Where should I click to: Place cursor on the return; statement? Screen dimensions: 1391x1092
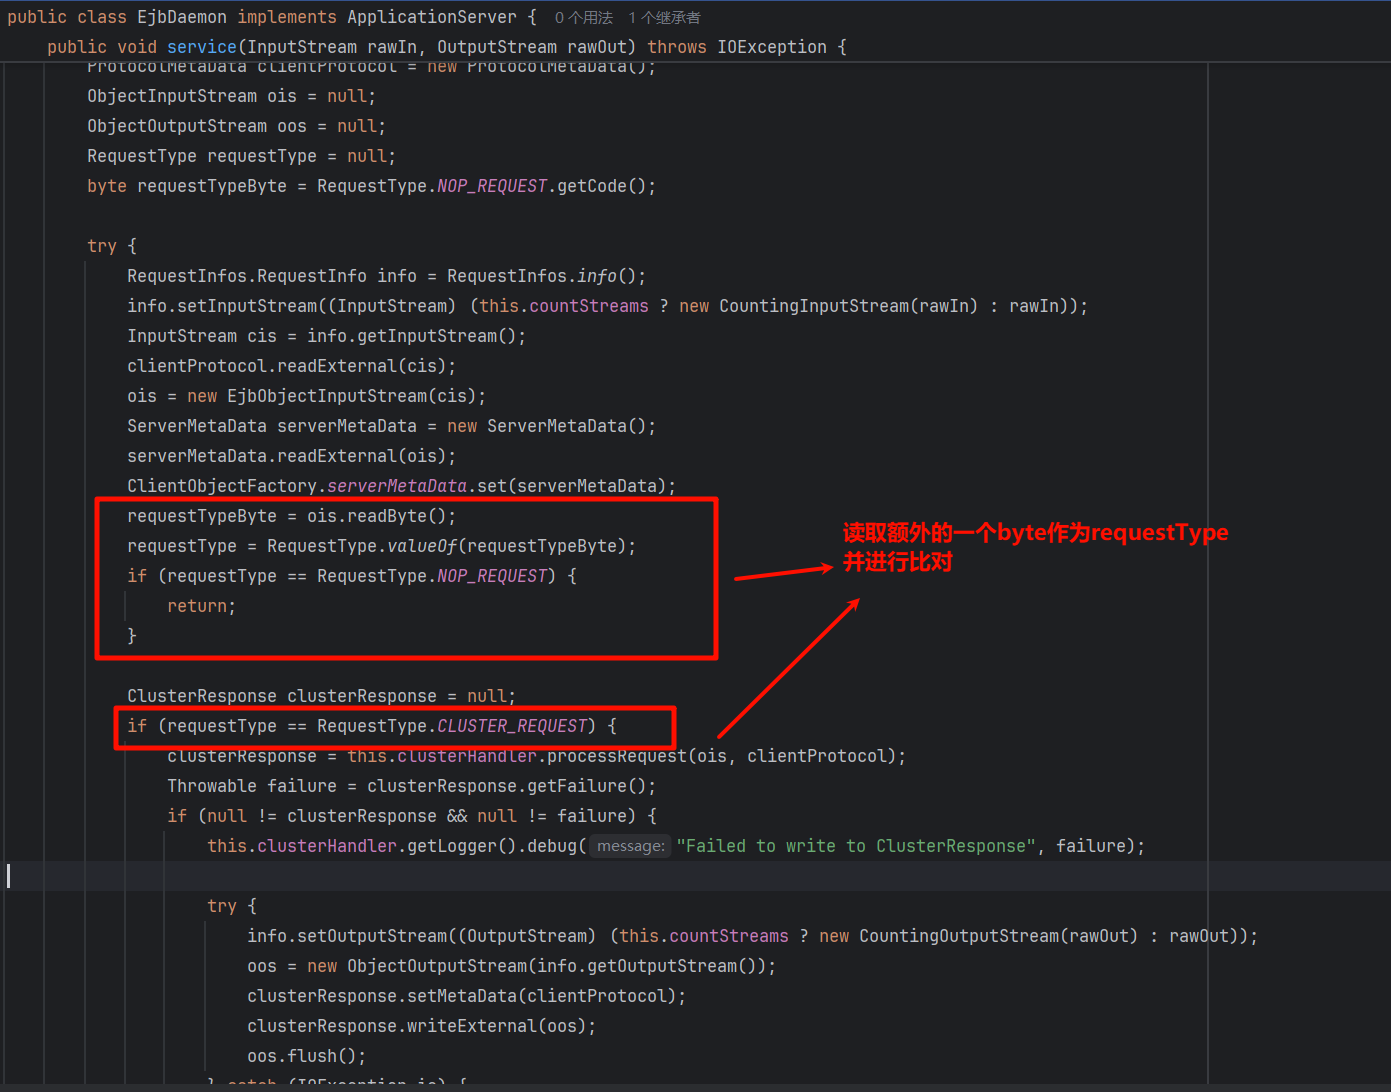point(200,606)
